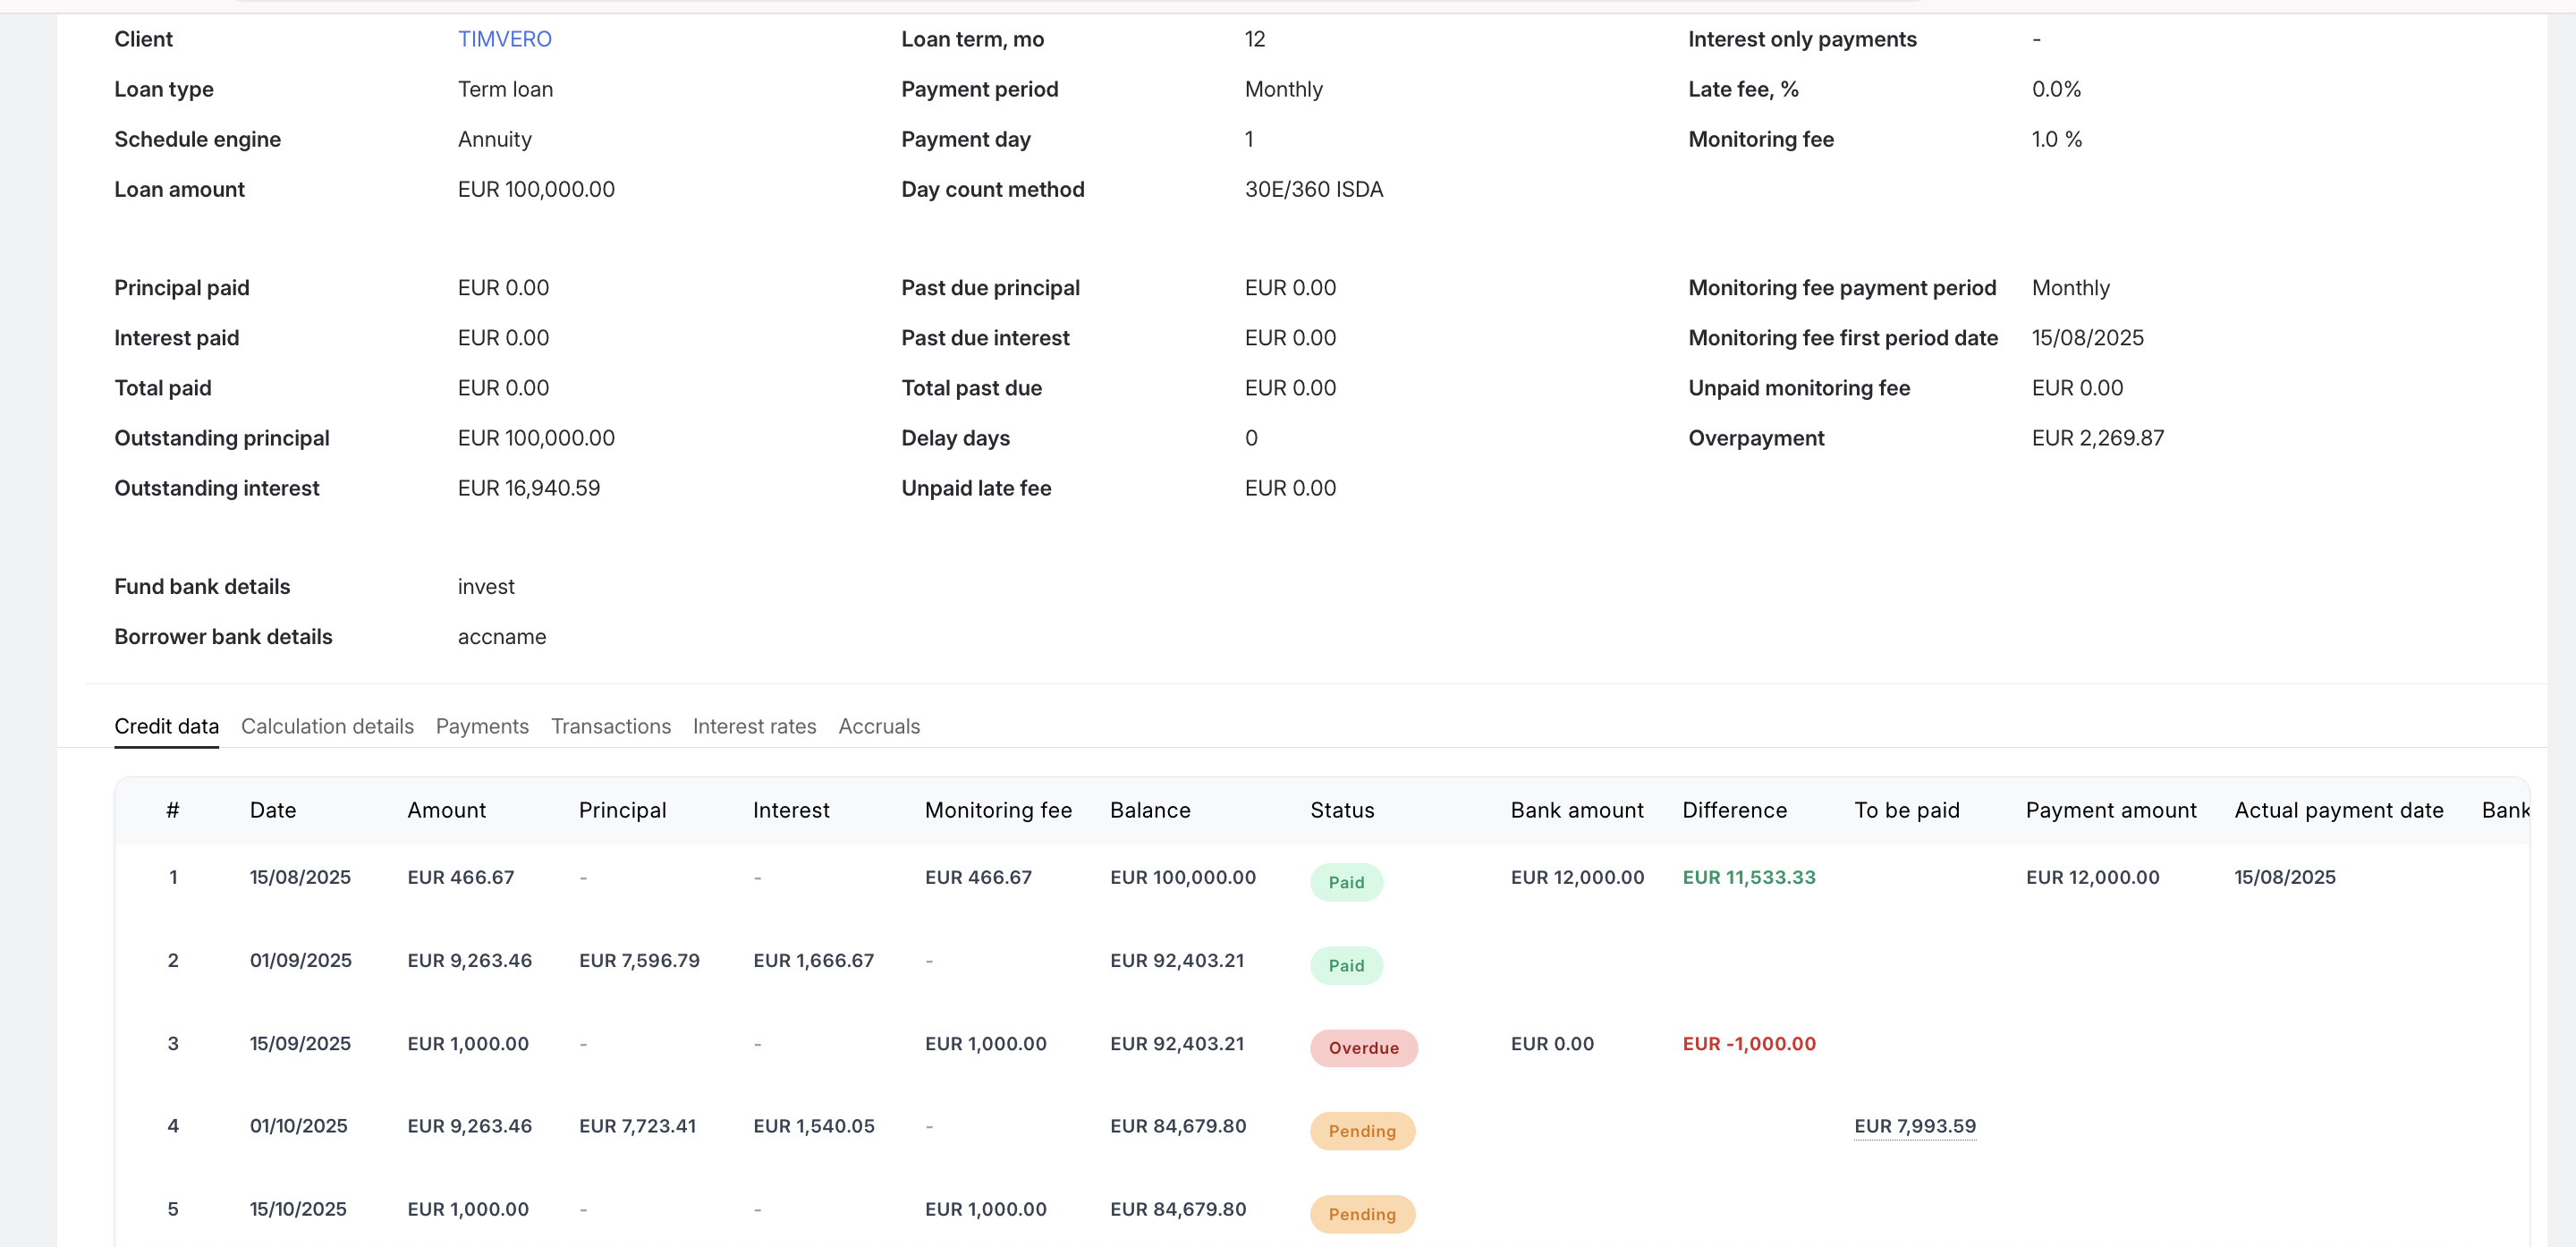Click Paid badge in 01/09/2025 row
Image resolution: width=2576 pixels, height=1247 pixels.
pos(1345,965)
